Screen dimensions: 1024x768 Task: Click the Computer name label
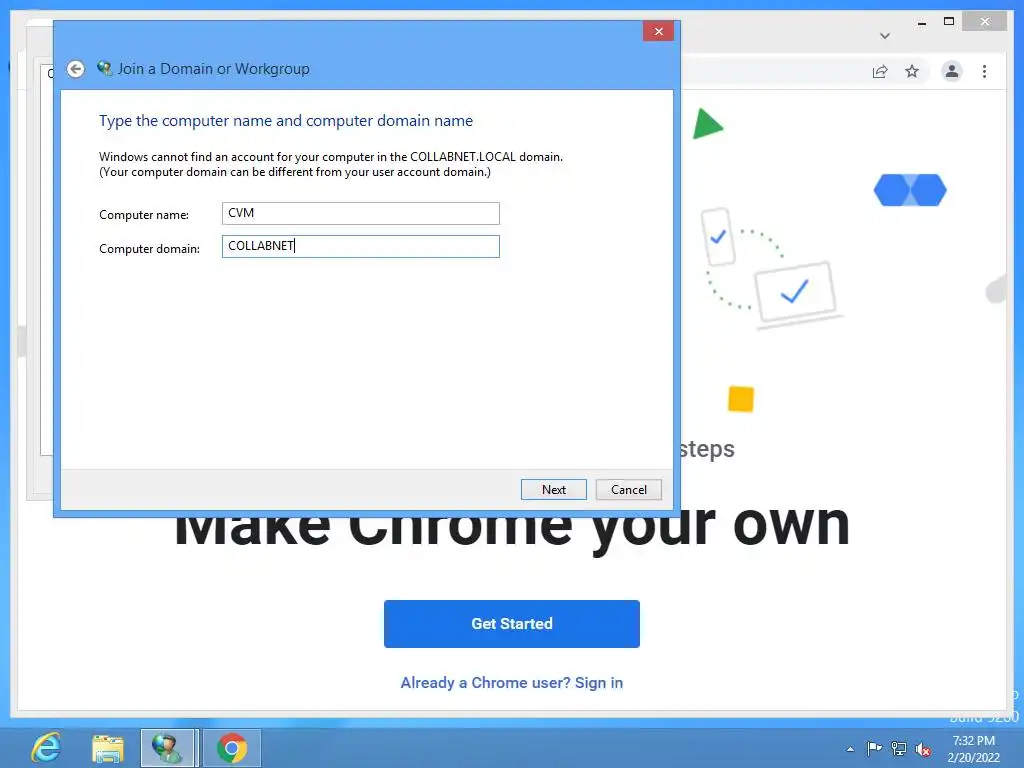144,215
